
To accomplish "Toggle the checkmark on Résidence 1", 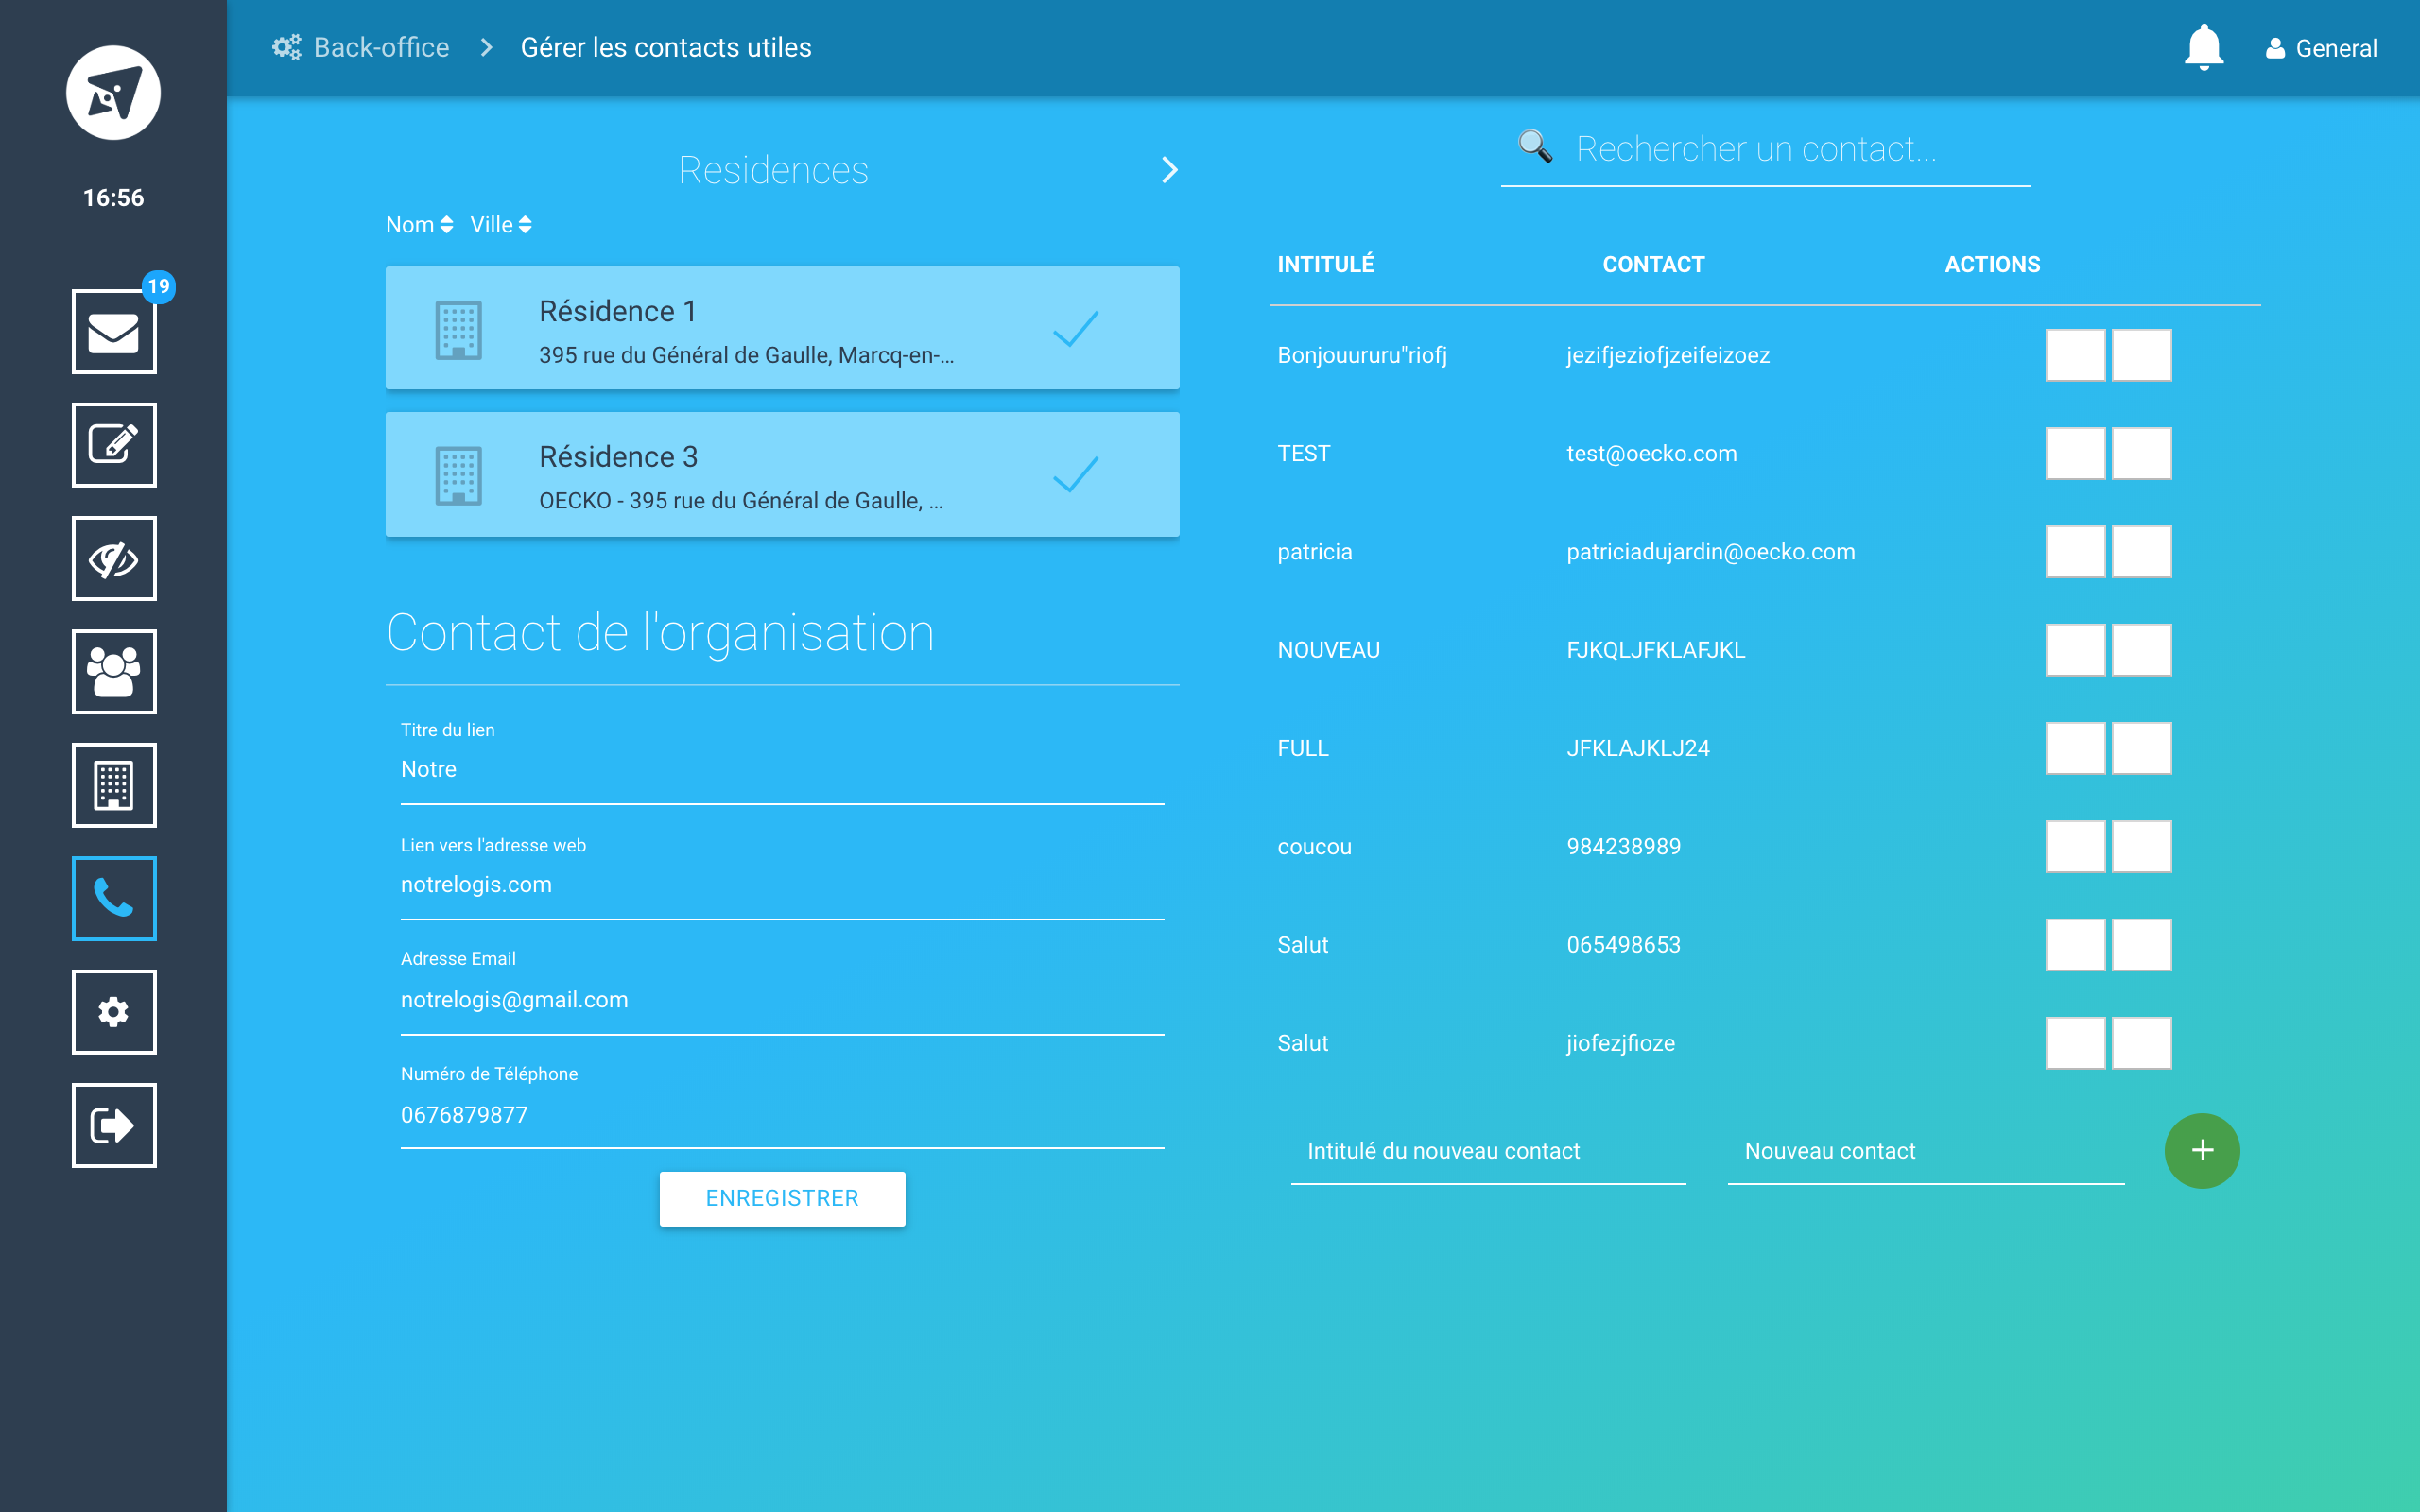I will [1076, 328].
